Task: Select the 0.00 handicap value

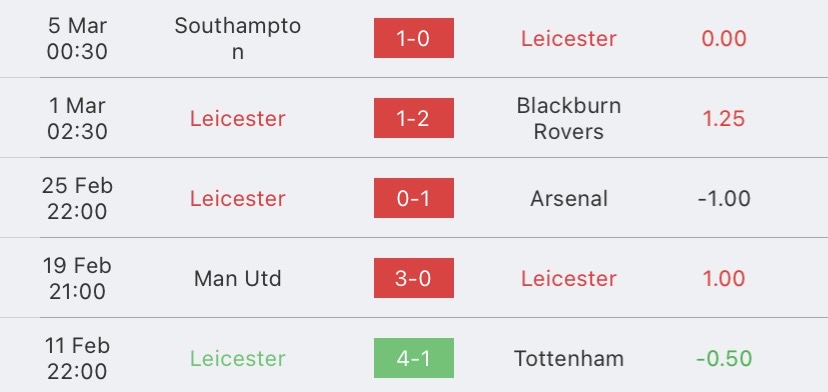Action: point(723,39)
